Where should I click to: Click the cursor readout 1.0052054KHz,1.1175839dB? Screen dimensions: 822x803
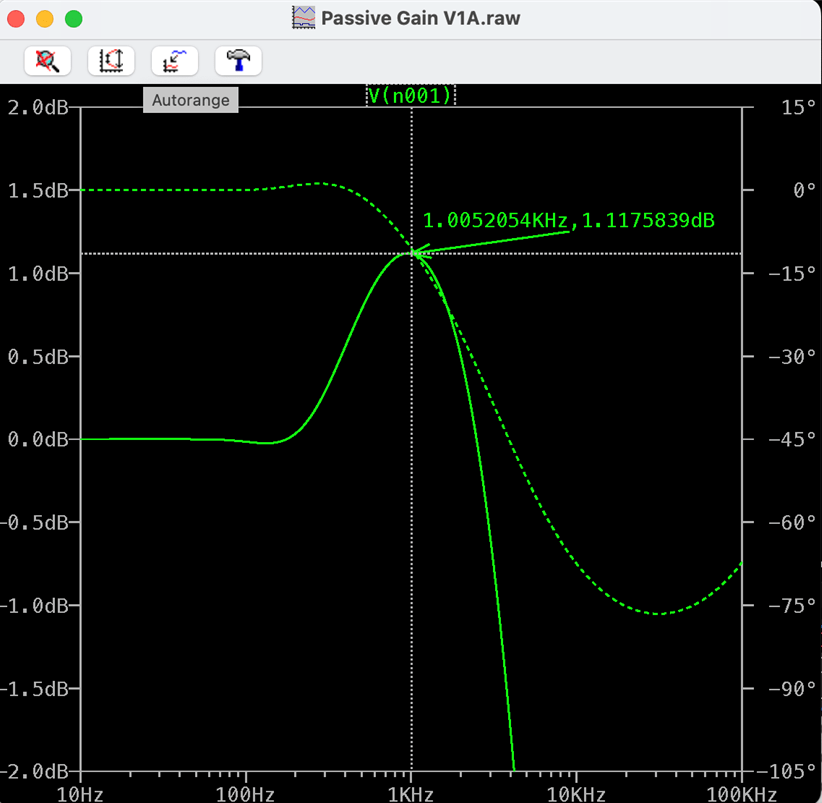[x=569, y=220]
